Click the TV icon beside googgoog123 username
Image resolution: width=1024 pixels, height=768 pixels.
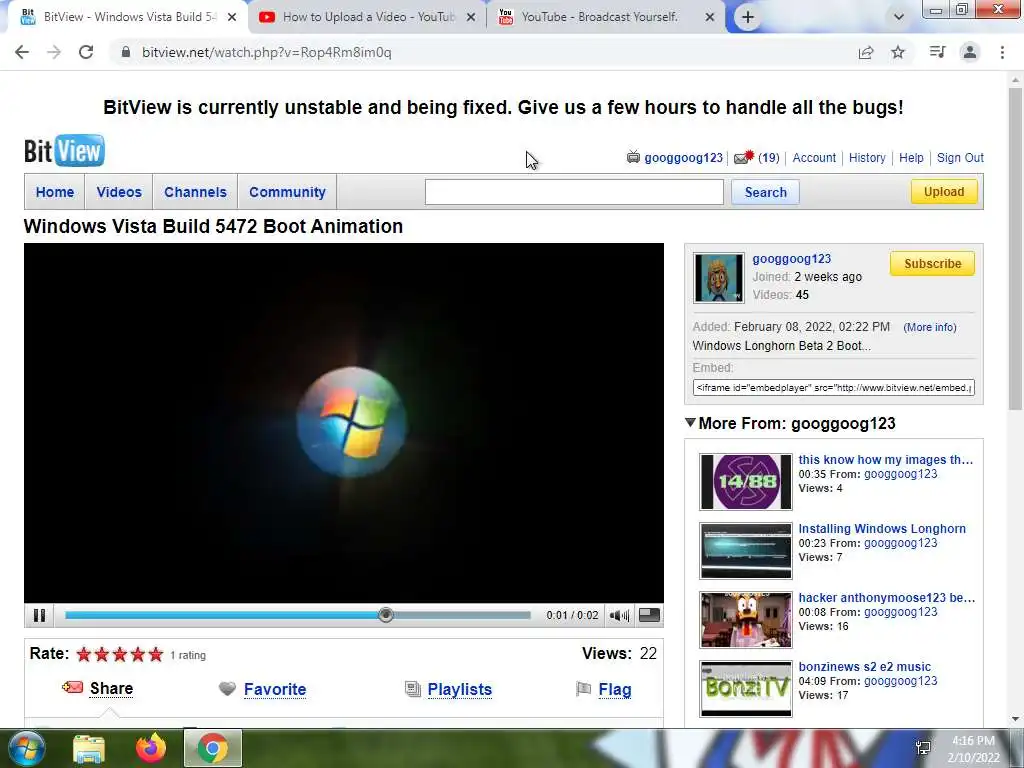point(633,157)
